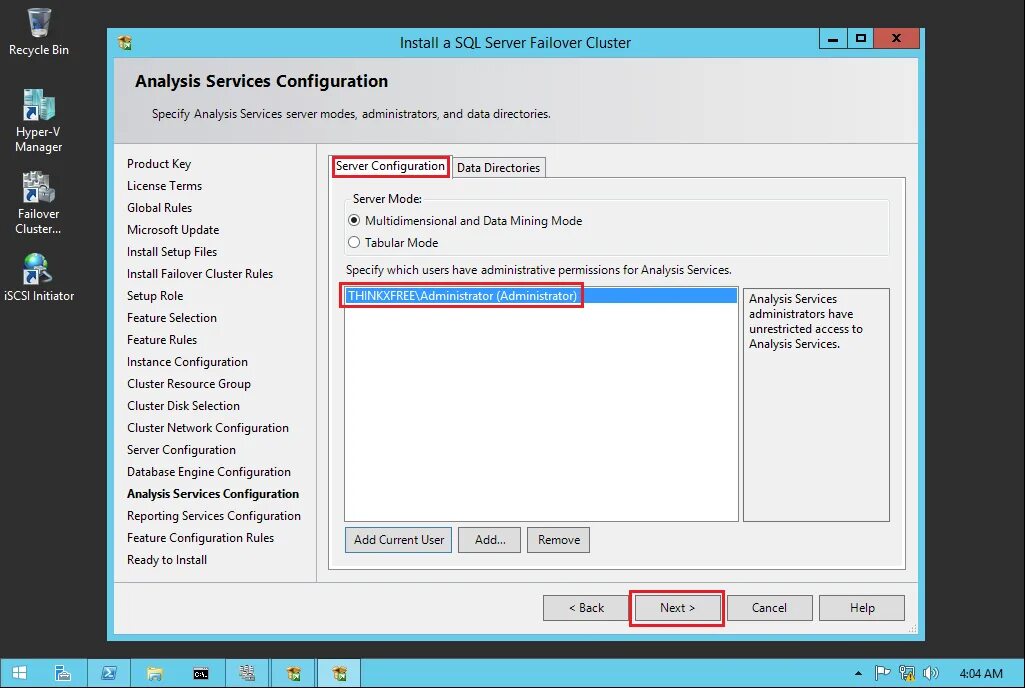Click Cluster Resource Group step
The width and height of the screenshot is (1025, 688).
coord(189,384)
